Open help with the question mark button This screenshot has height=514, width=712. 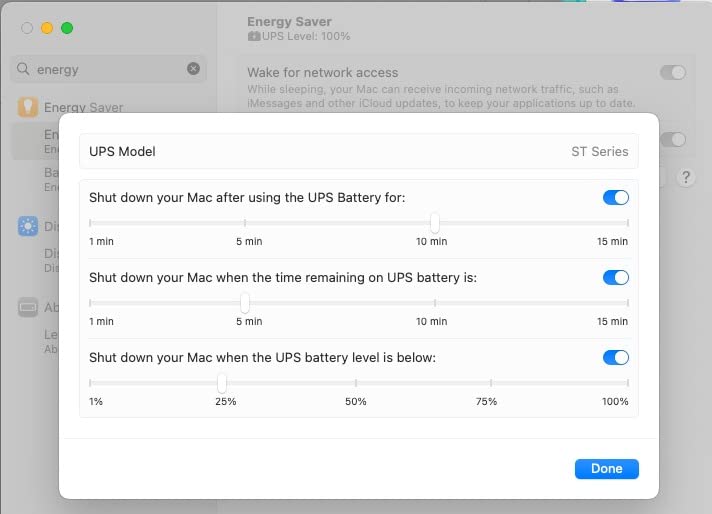click(686, 177)
